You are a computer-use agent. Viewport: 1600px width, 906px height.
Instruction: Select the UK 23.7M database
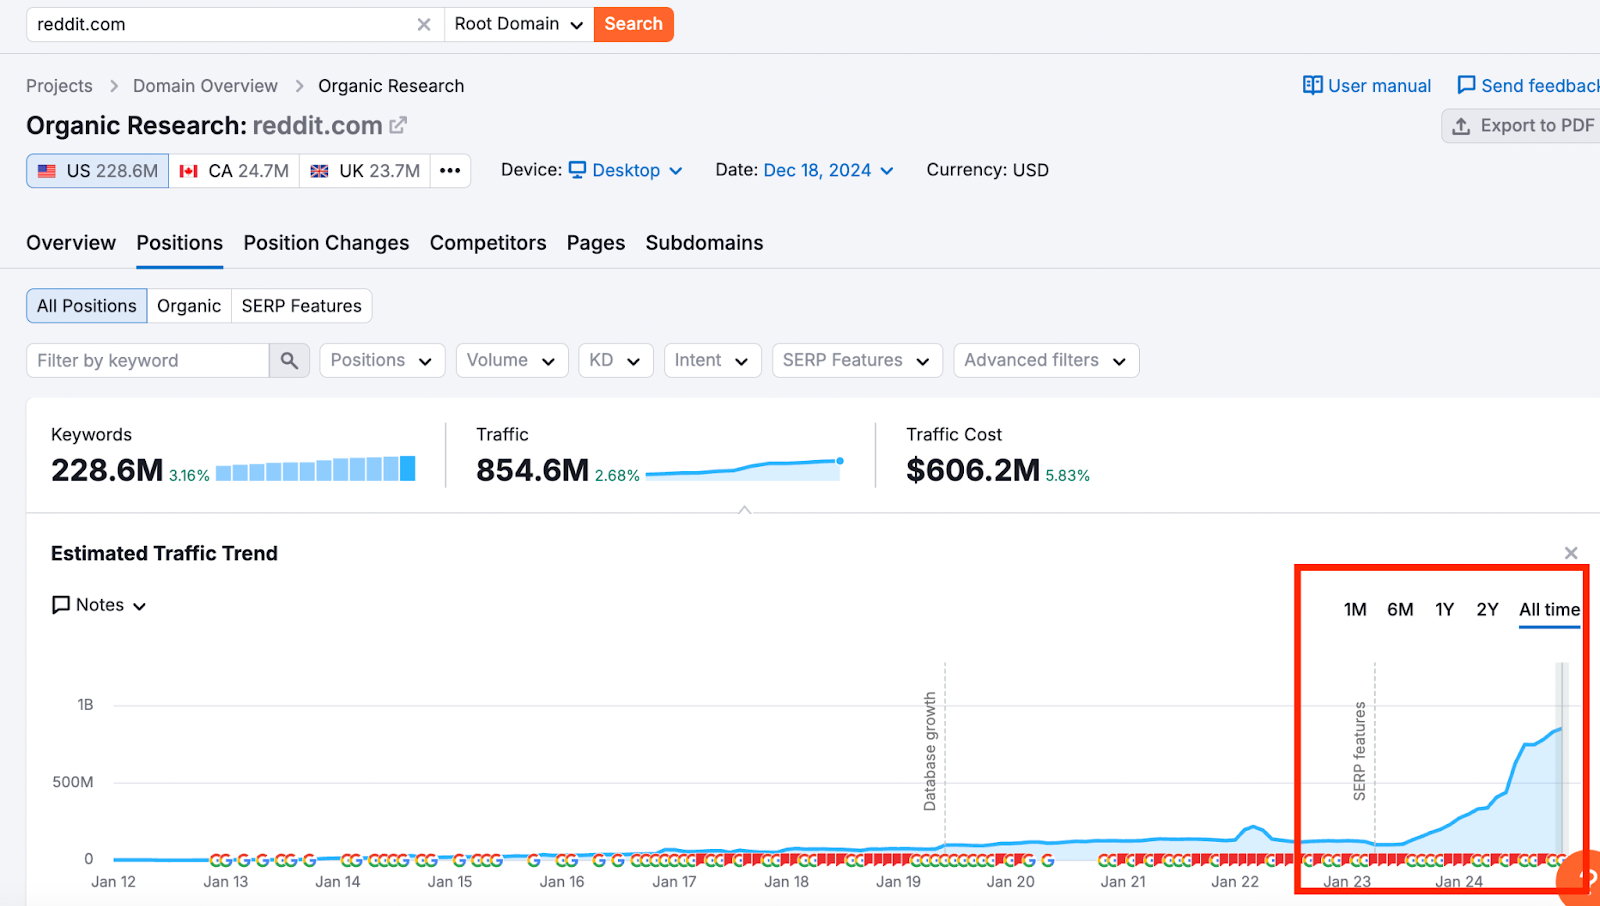(x=365, y=171)
